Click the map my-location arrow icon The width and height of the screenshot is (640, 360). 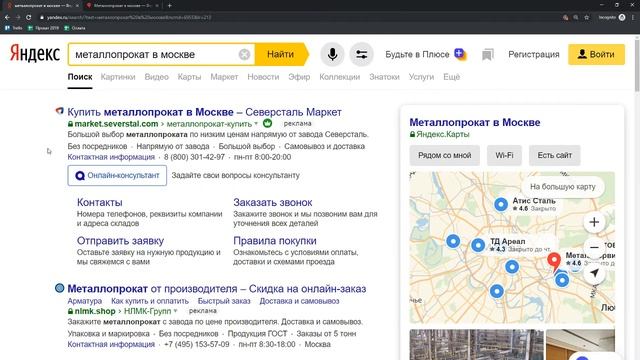[594, 273]
